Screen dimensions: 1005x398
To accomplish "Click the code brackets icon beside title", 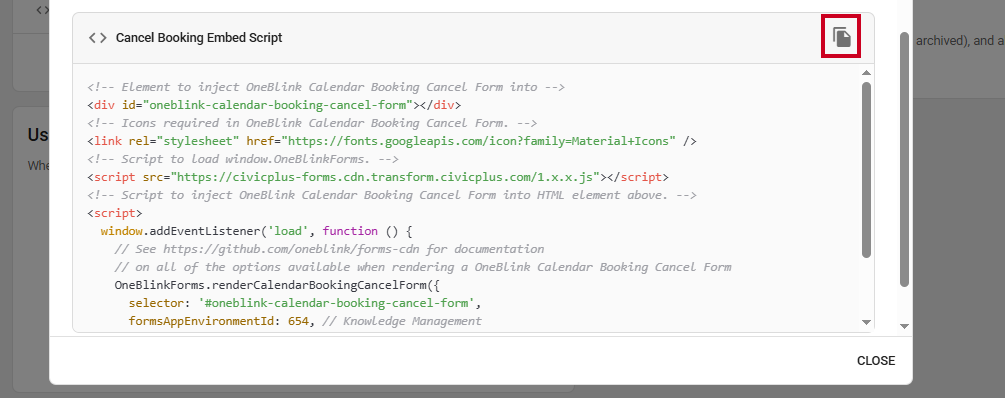I will tap(97, 38).
